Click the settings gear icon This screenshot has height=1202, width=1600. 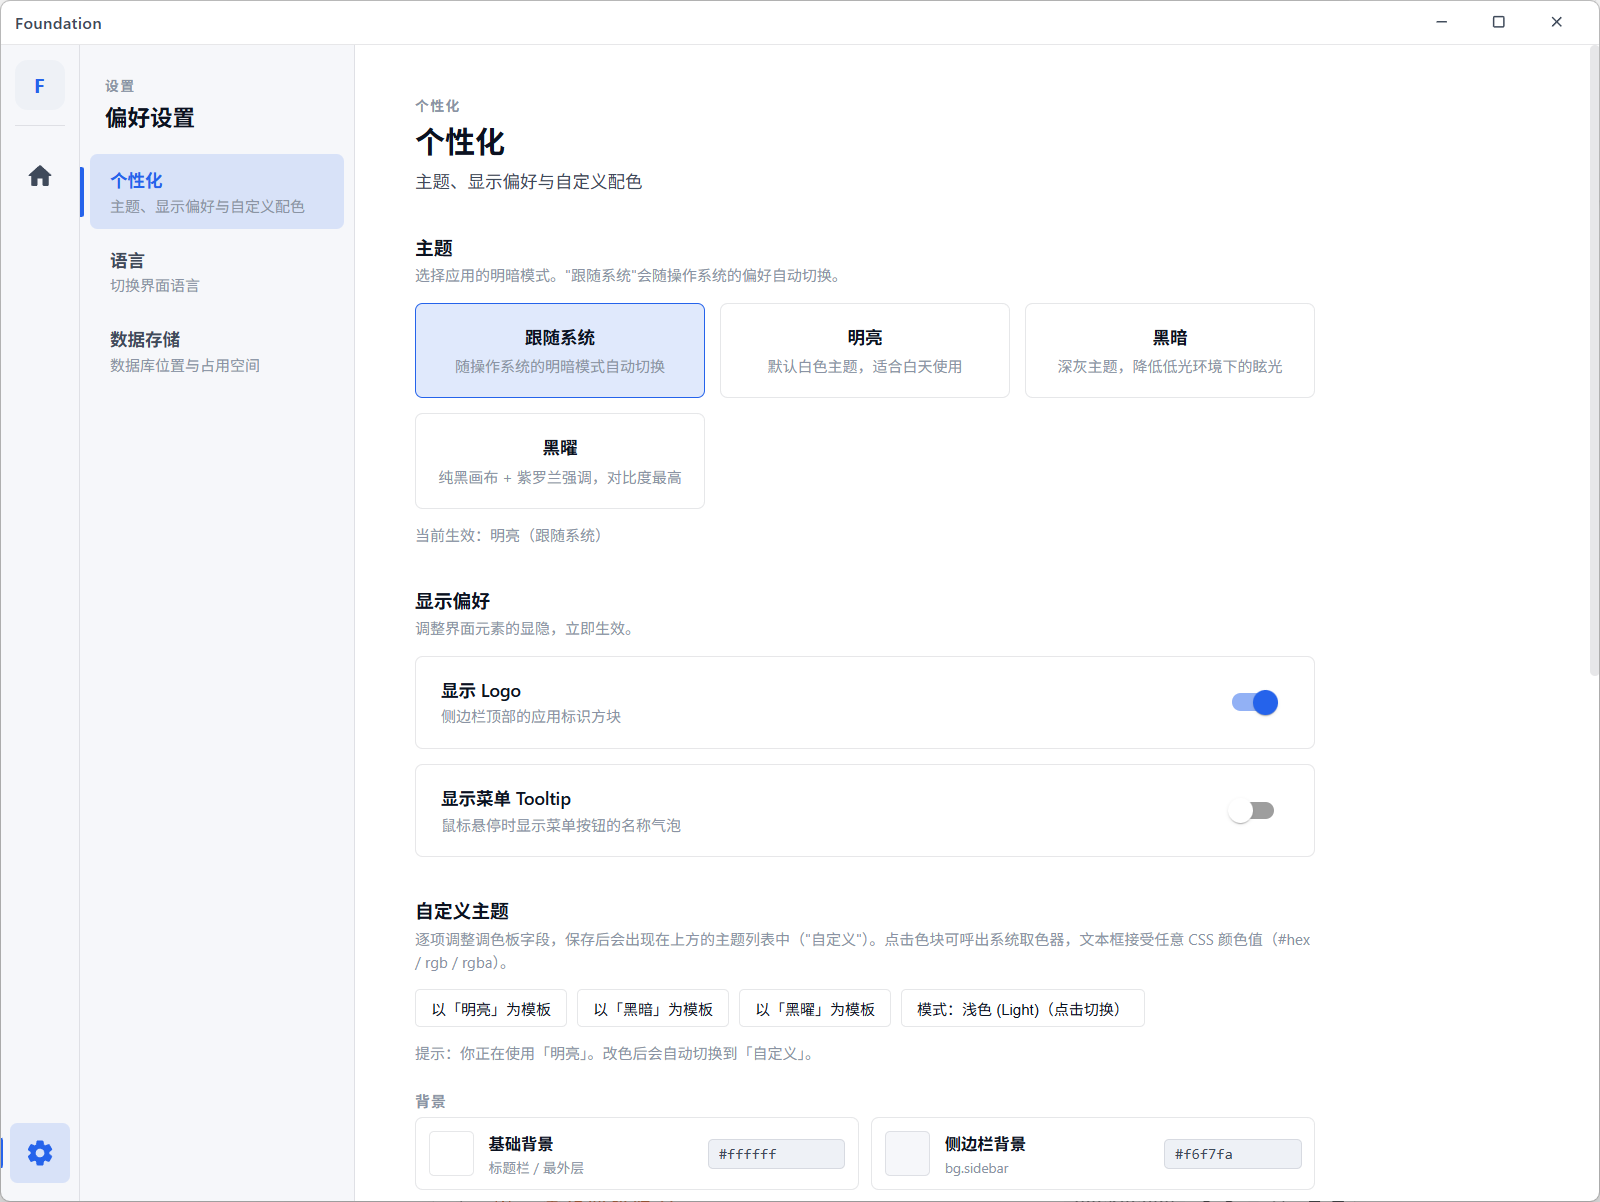[x=40, y=1153]
